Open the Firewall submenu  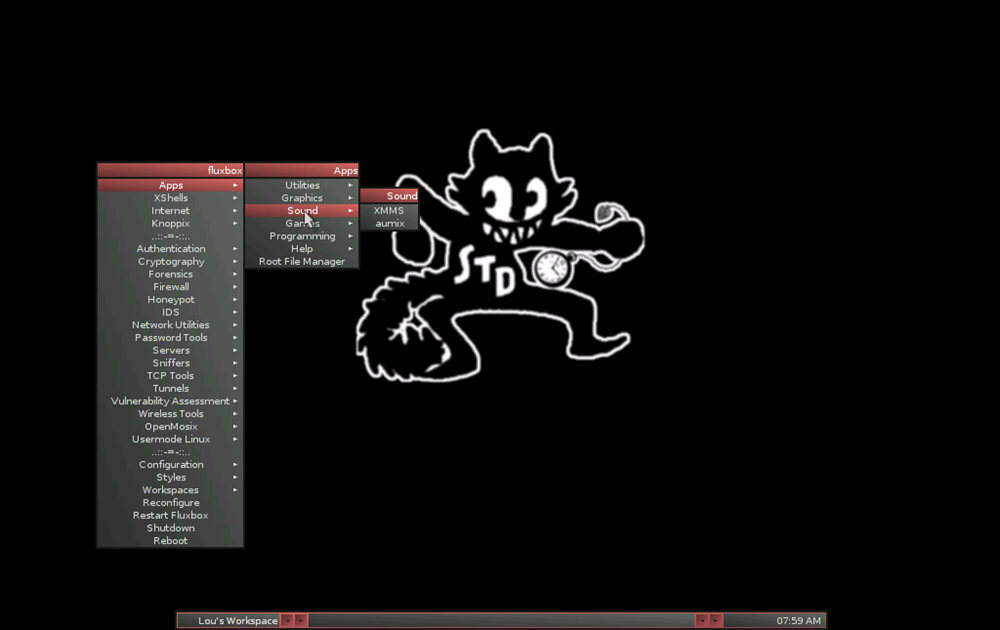(x=170, y=287)
